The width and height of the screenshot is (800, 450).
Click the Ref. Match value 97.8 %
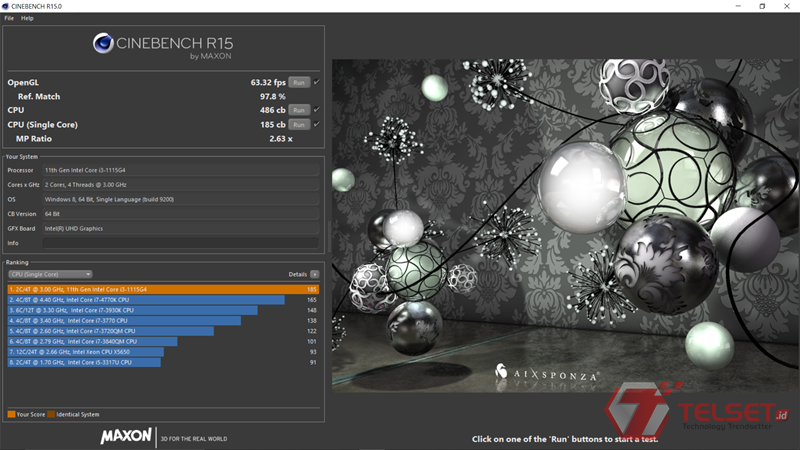click(x=272, y=96)
